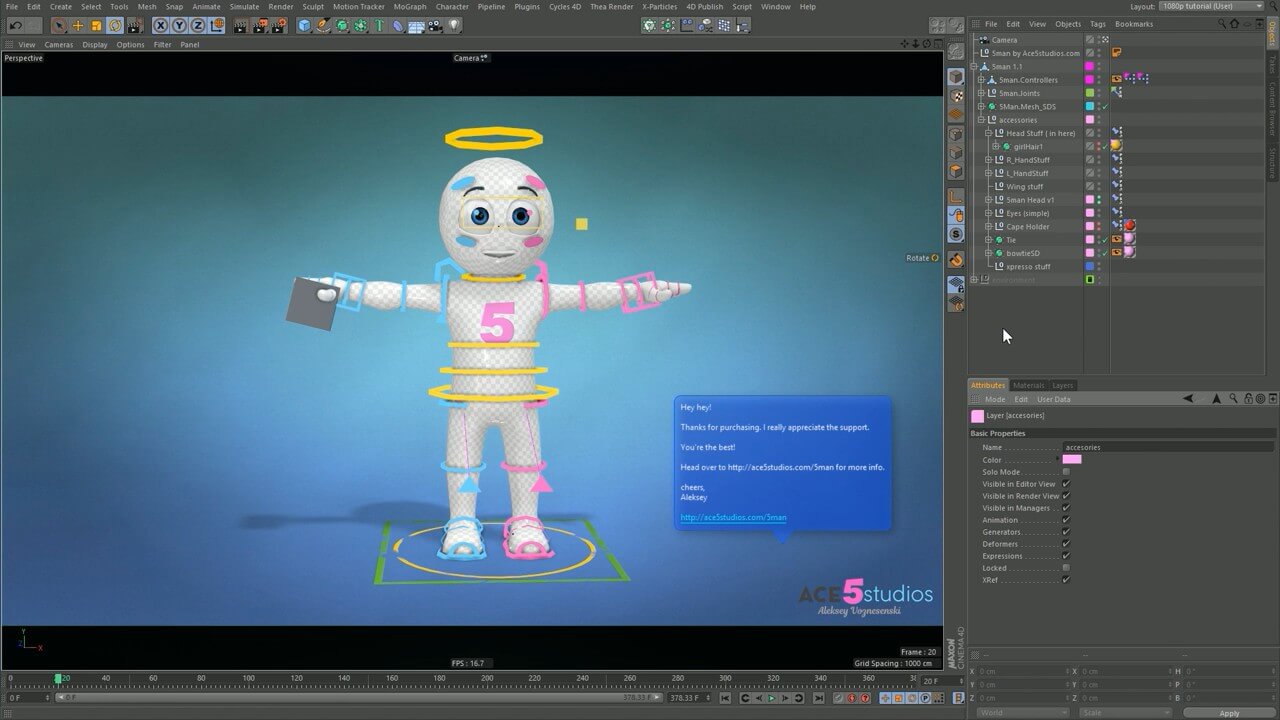Toggle the X-axis lock icon
This screenshot has height=720, width=1280.
(161, 25)
